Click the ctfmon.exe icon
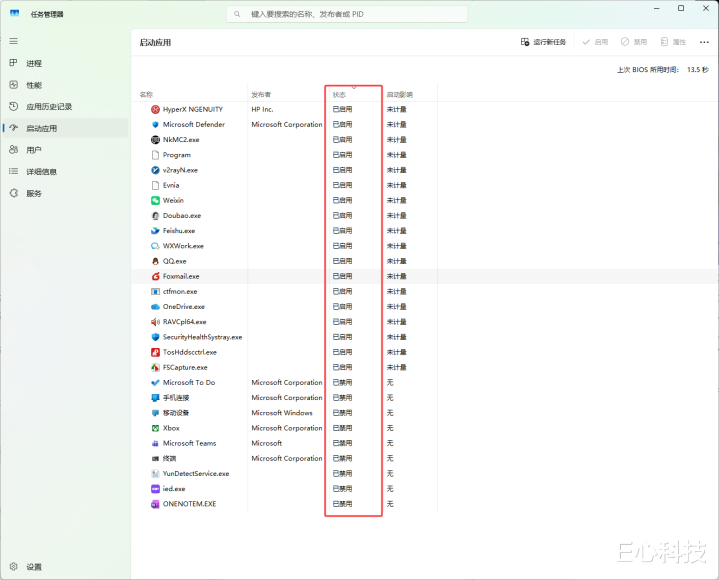This screenshot has height=580, width=719. (155, 292)
